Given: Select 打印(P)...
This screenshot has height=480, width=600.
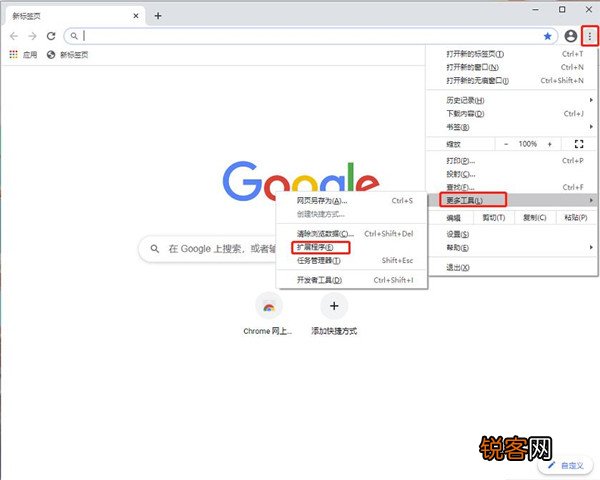Looking at the screenshot, I should [512, 161].
